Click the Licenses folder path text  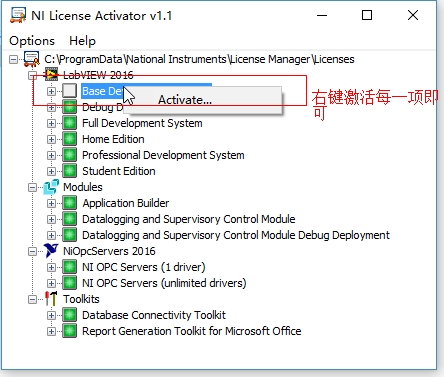pos(199,59)
